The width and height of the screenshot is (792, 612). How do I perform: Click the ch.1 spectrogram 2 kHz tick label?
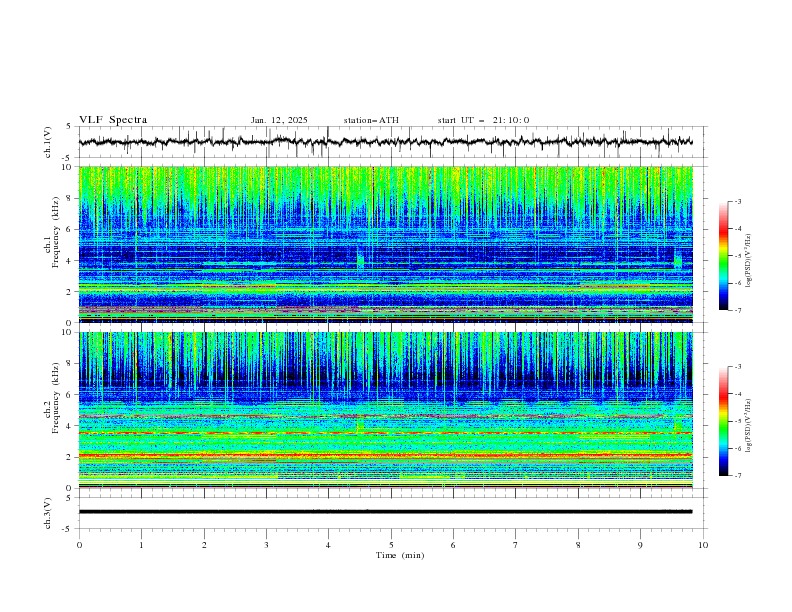click(71, 292)
